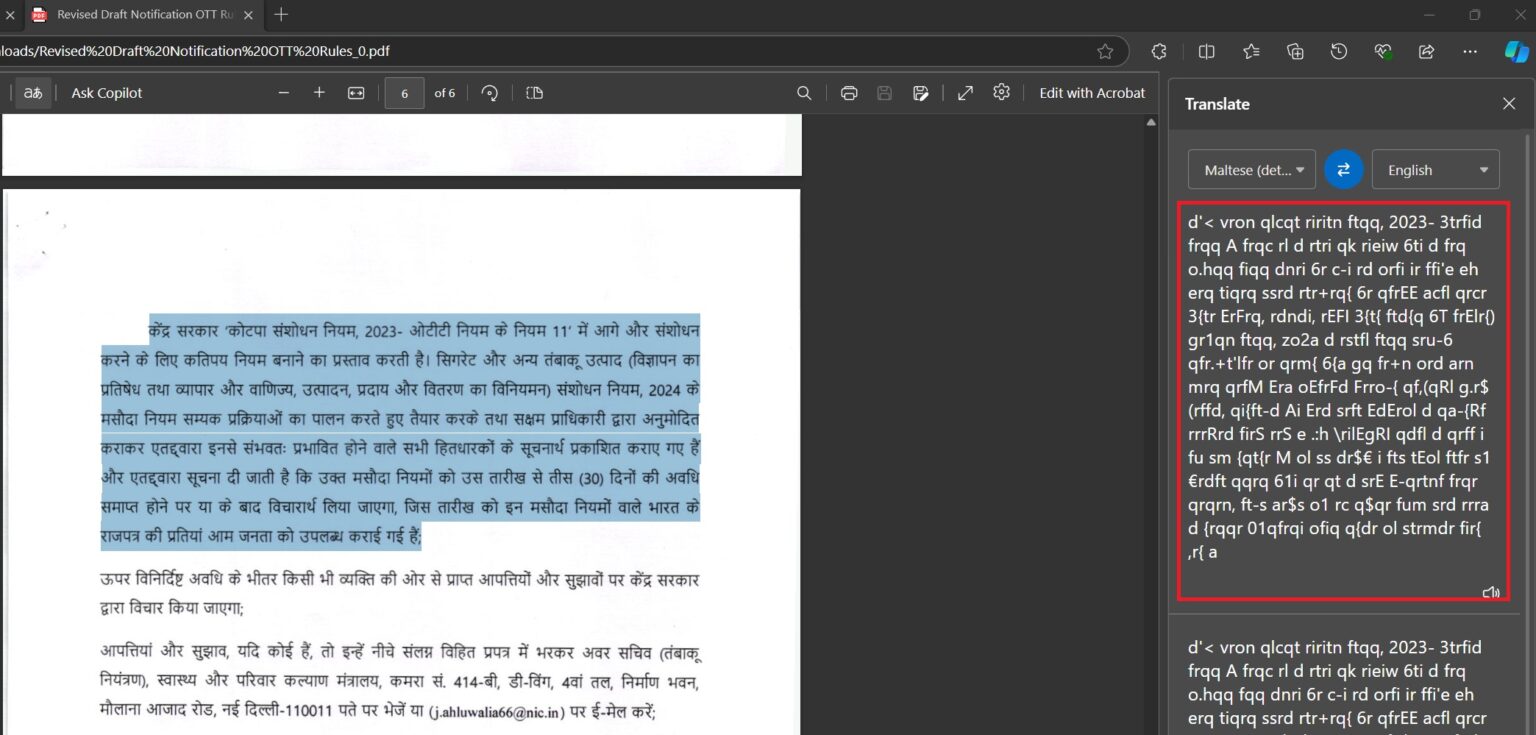Open the detected Maltese language dropdown
1536x735 pixels.
1250,169
